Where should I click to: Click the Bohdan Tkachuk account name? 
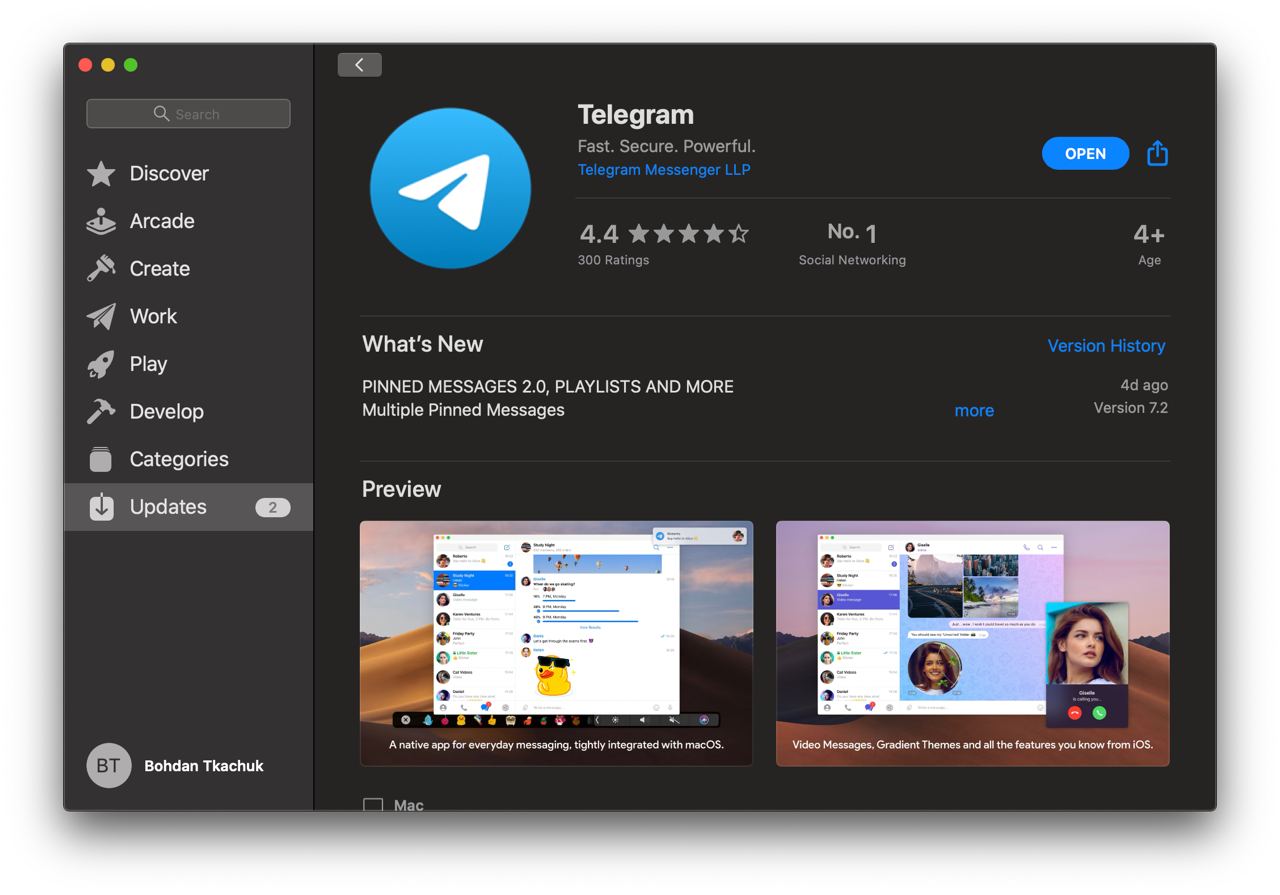[x=204, y=766]
